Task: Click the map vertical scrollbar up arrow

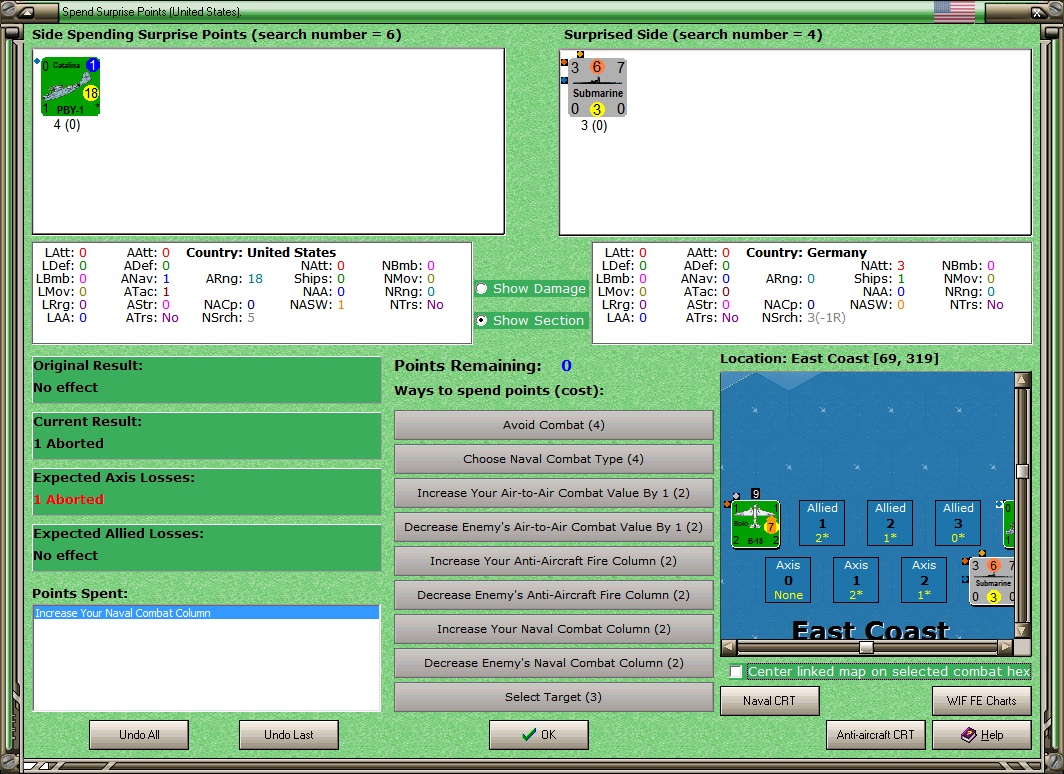Action: (x=1022, y=380)
